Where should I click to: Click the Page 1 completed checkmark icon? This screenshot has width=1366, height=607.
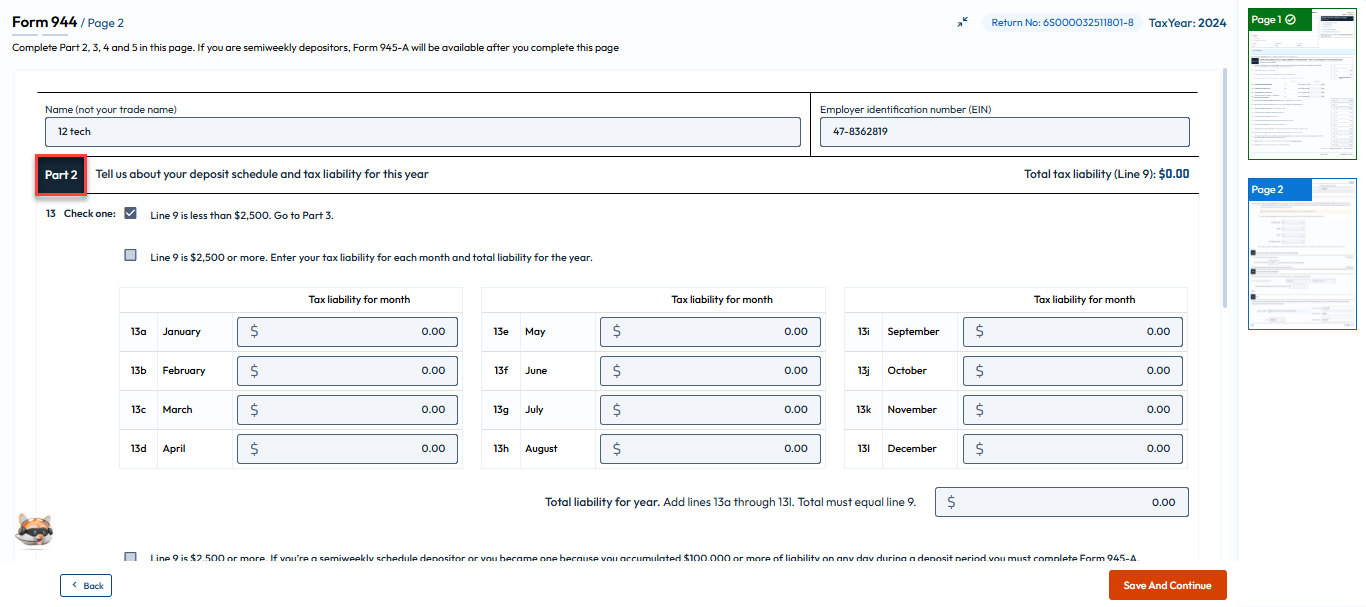click(x=1290, y=19)
